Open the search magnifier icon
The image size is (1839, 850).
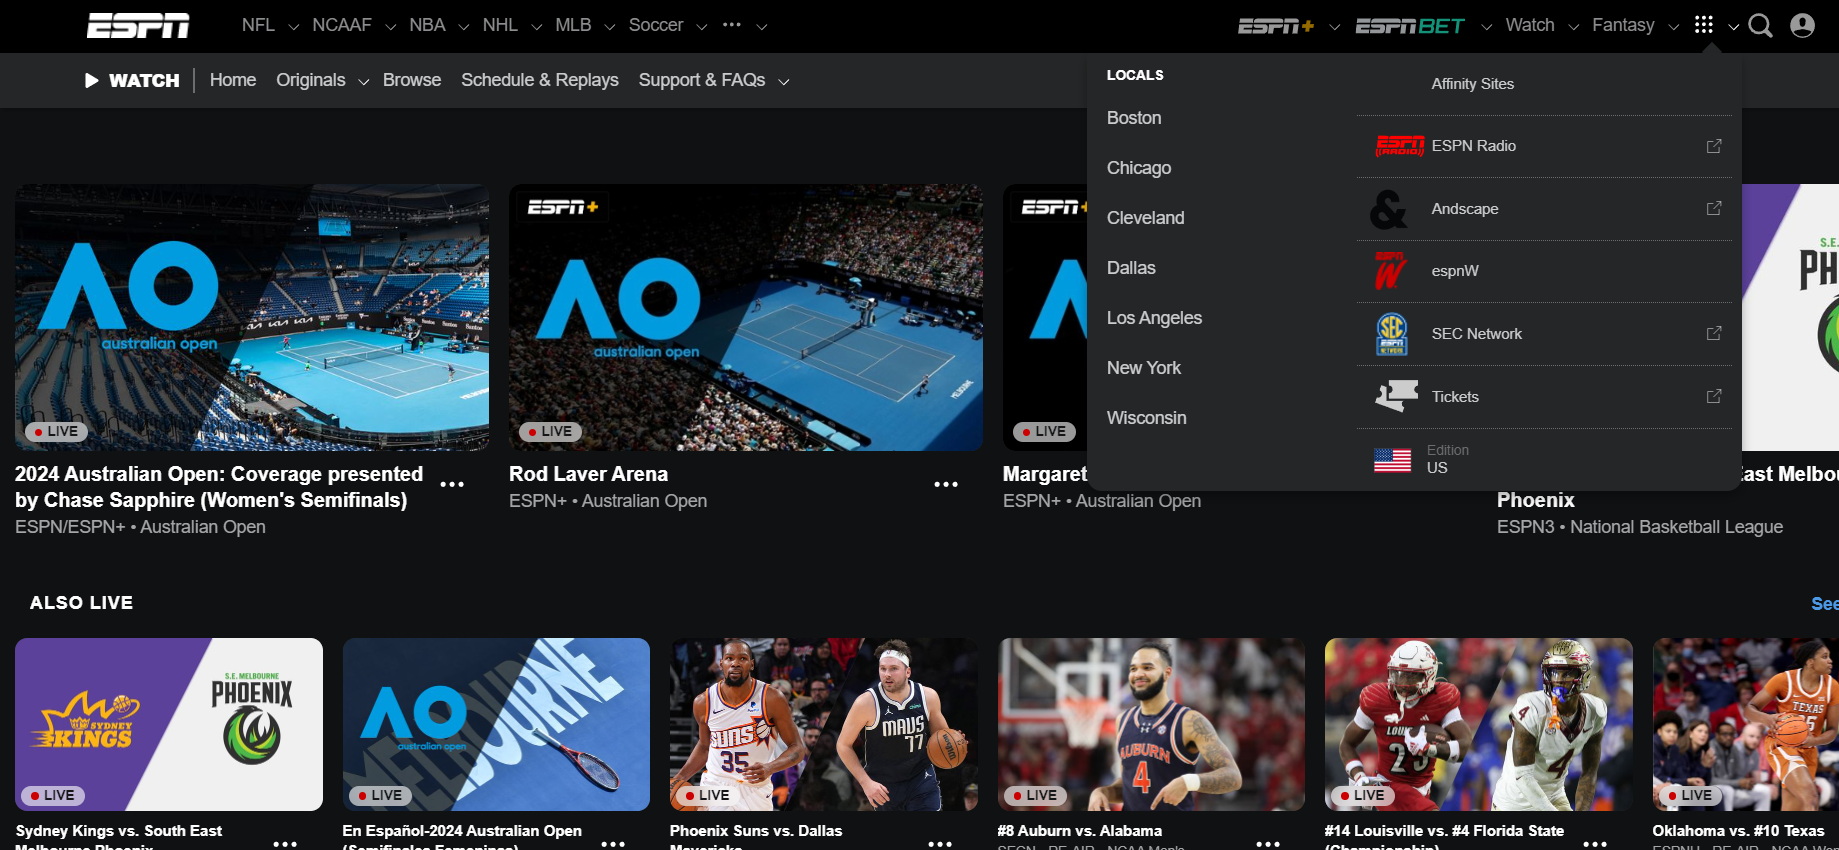tap(1760, 25)
